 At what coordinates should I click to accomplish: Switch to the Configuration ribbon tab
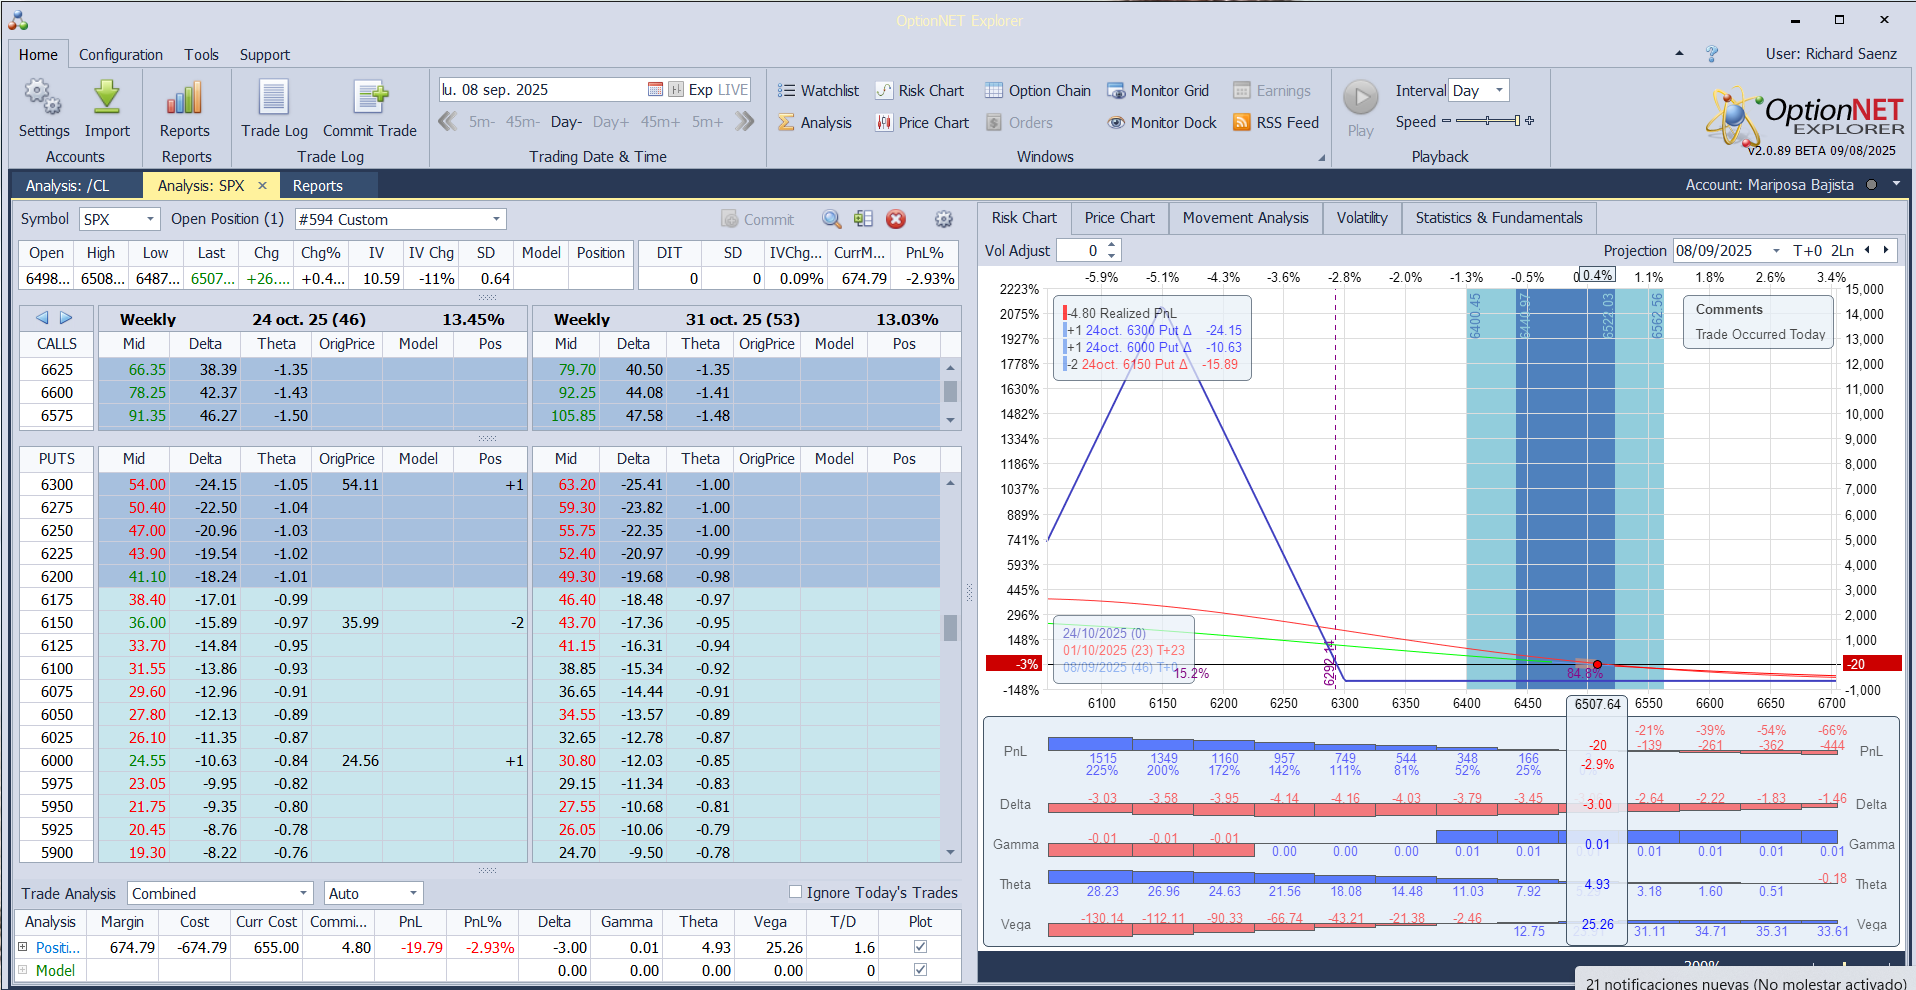click(x=121, y=54)
